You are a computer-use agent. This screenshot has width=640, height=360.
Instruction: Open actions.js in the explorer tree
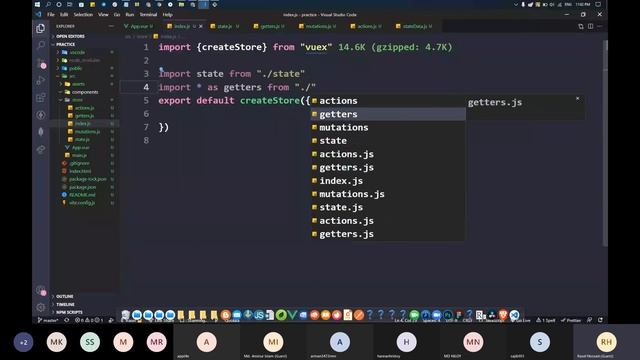[x=84, y=108]
